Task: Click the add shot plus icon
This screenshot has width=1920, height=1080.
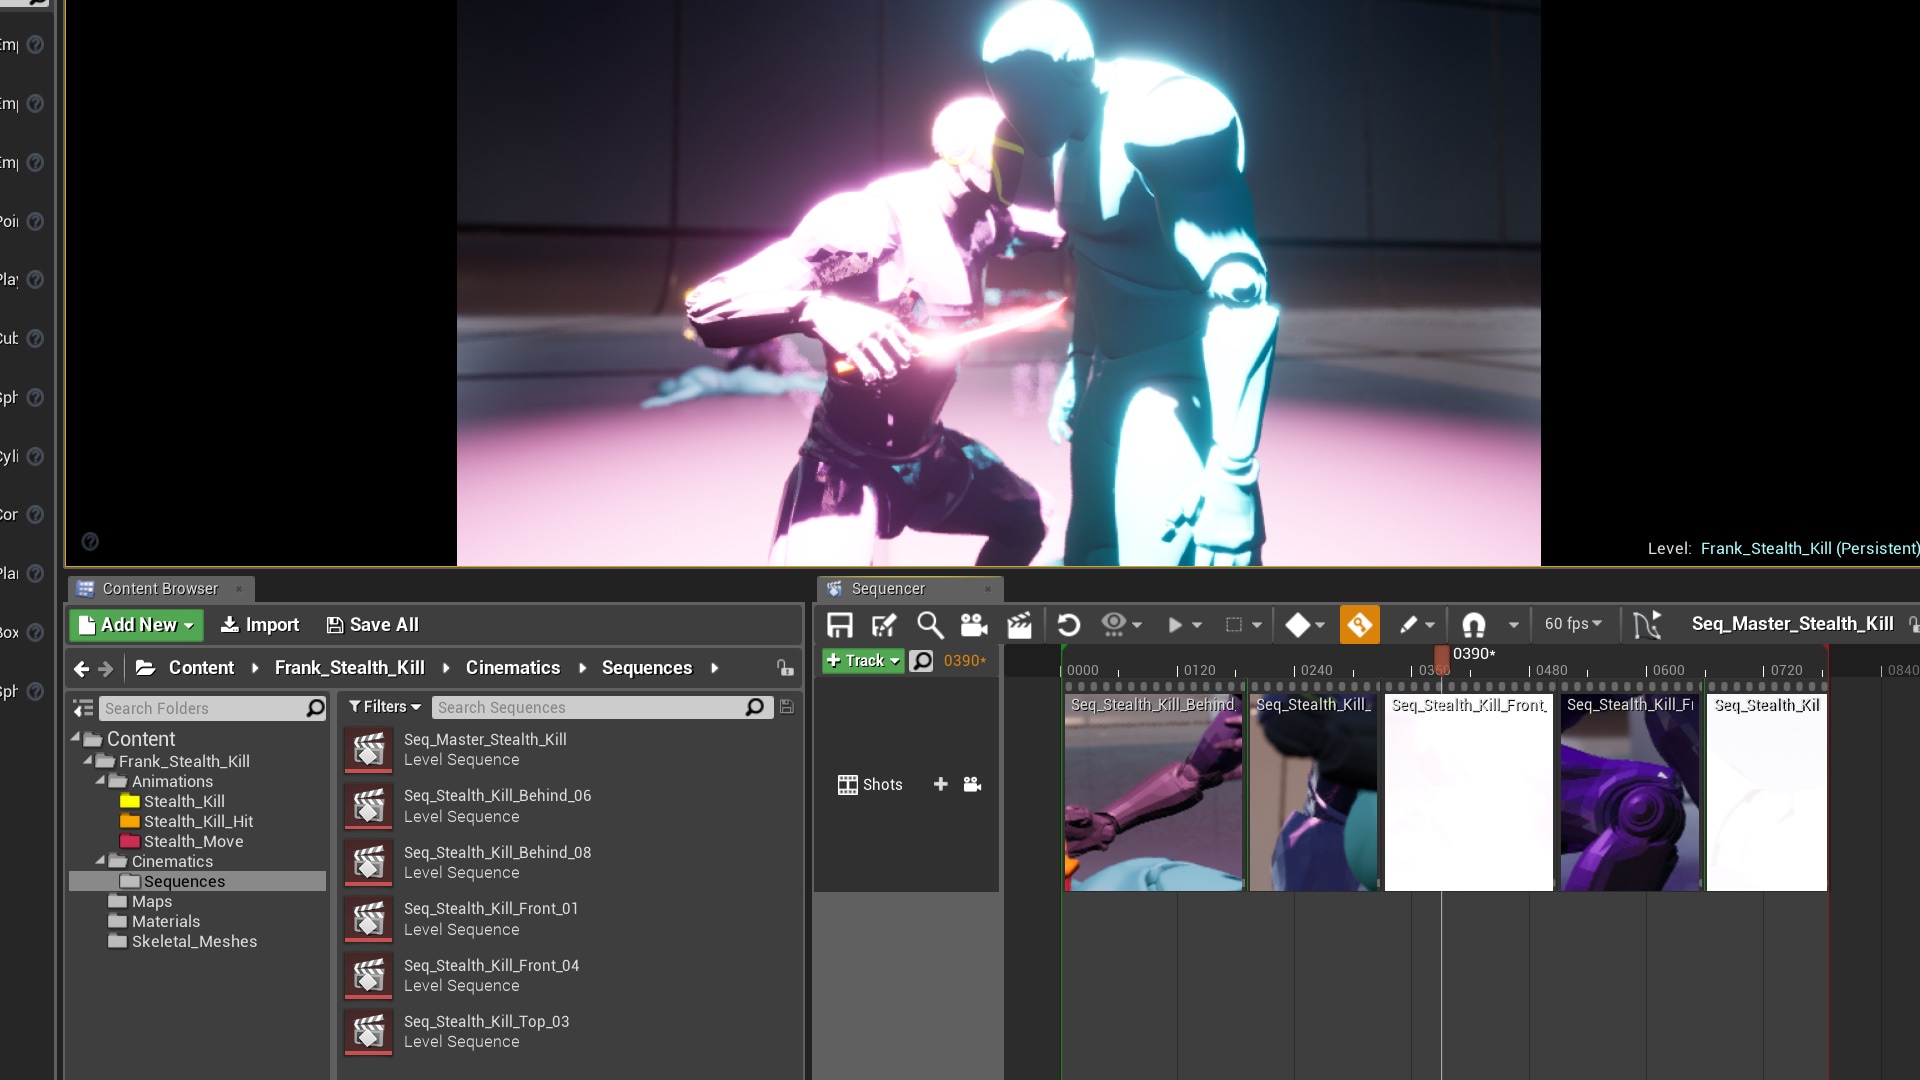Action: click(x=940, y=785)
